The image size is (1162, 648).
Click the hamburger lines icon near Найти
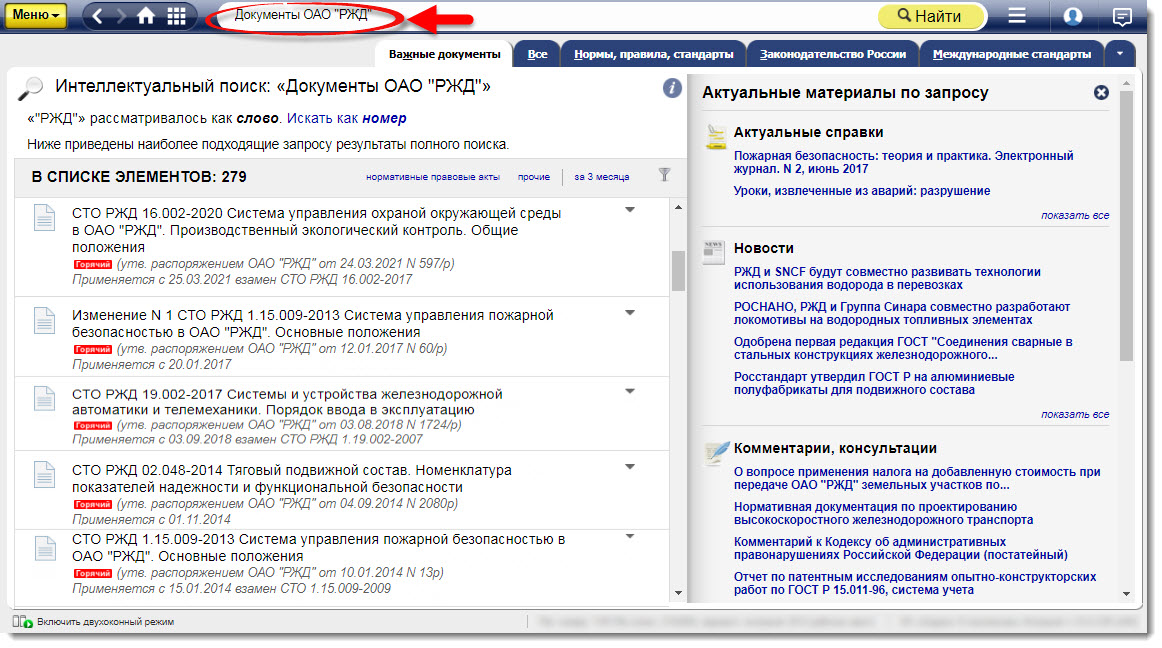[1017, 16]
